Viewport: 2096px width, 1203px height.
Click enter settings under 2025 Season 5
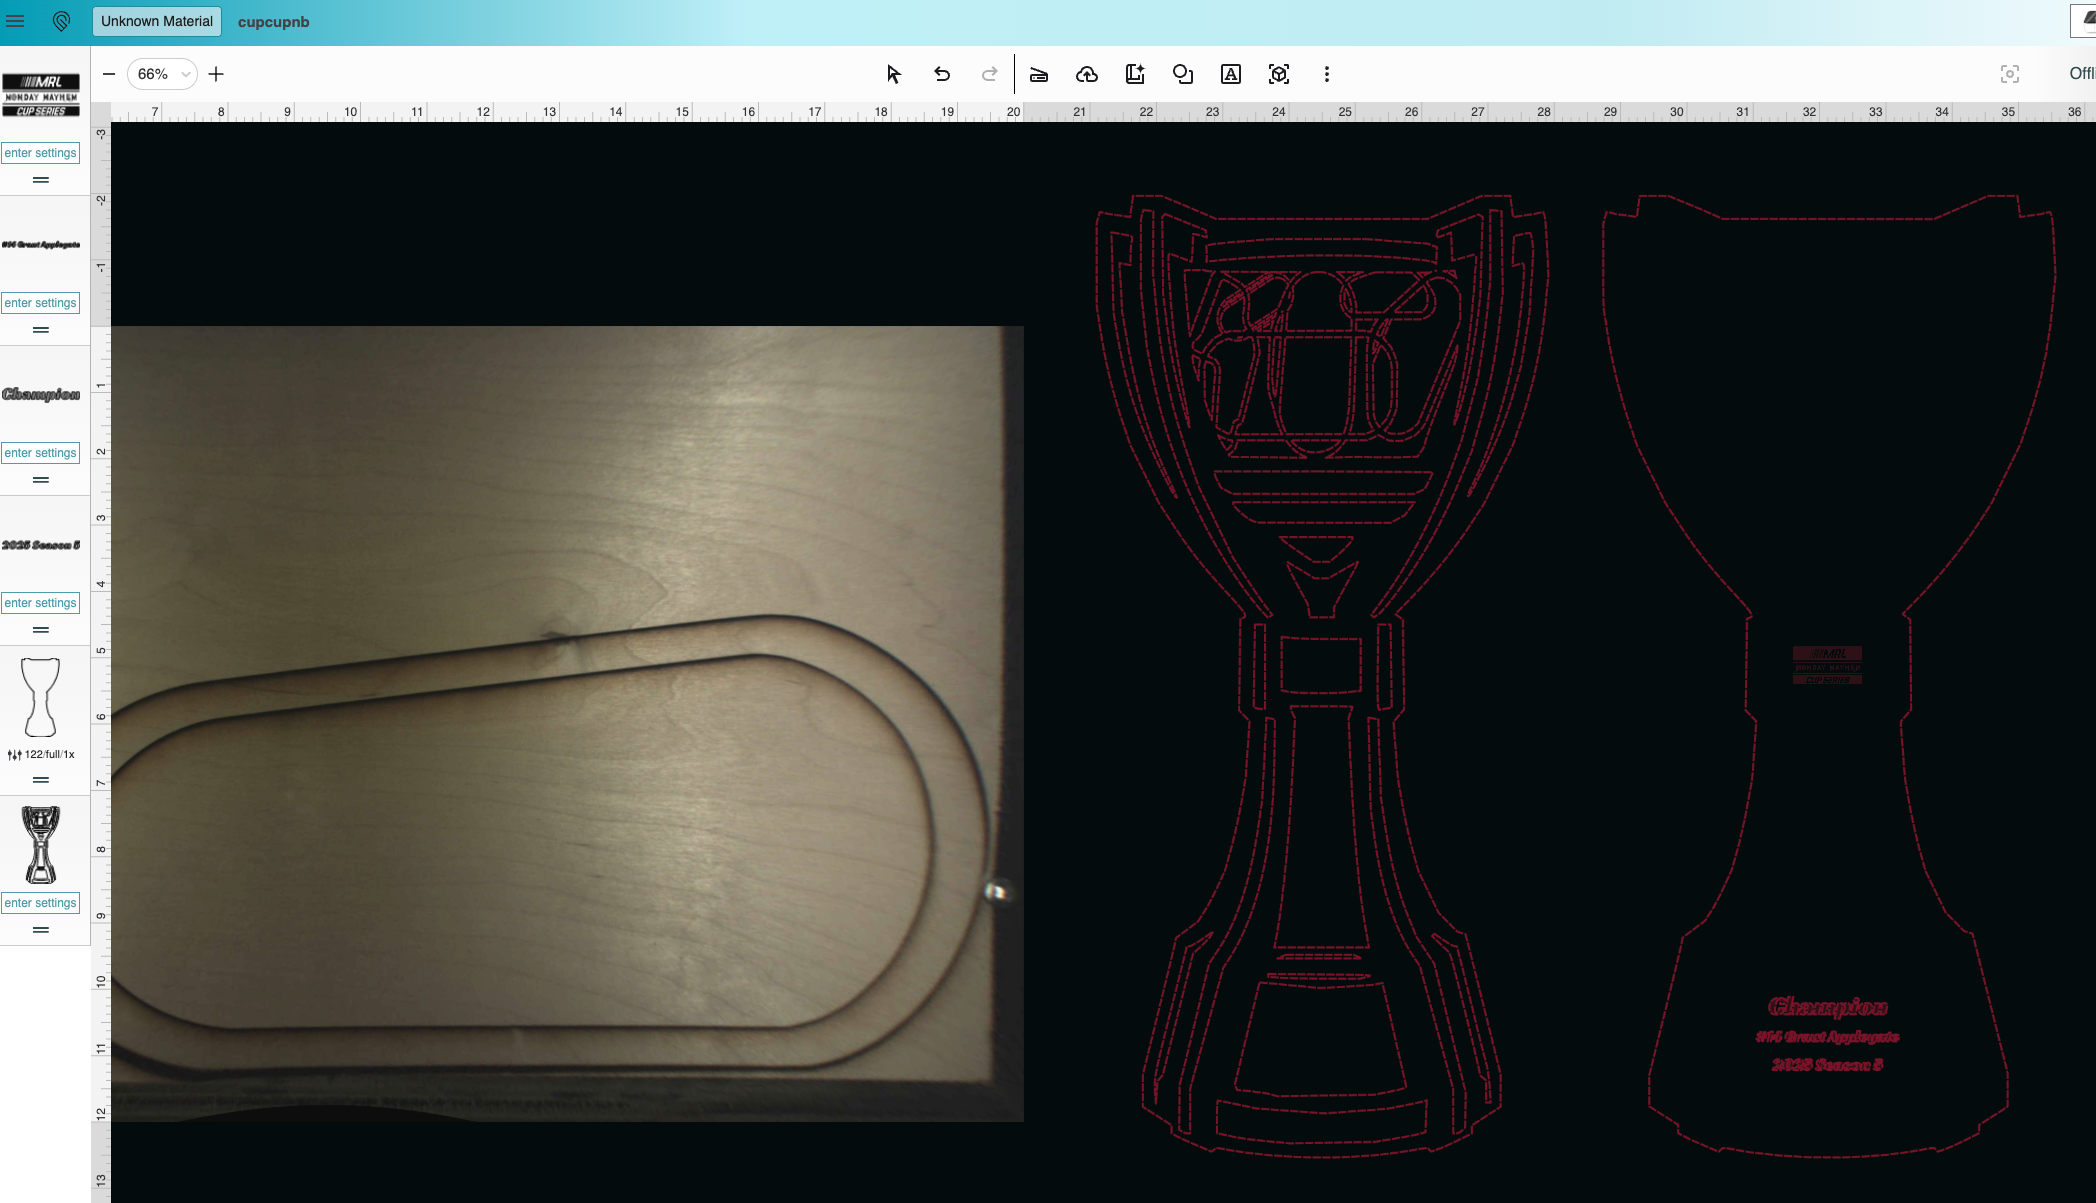[40, 603]
